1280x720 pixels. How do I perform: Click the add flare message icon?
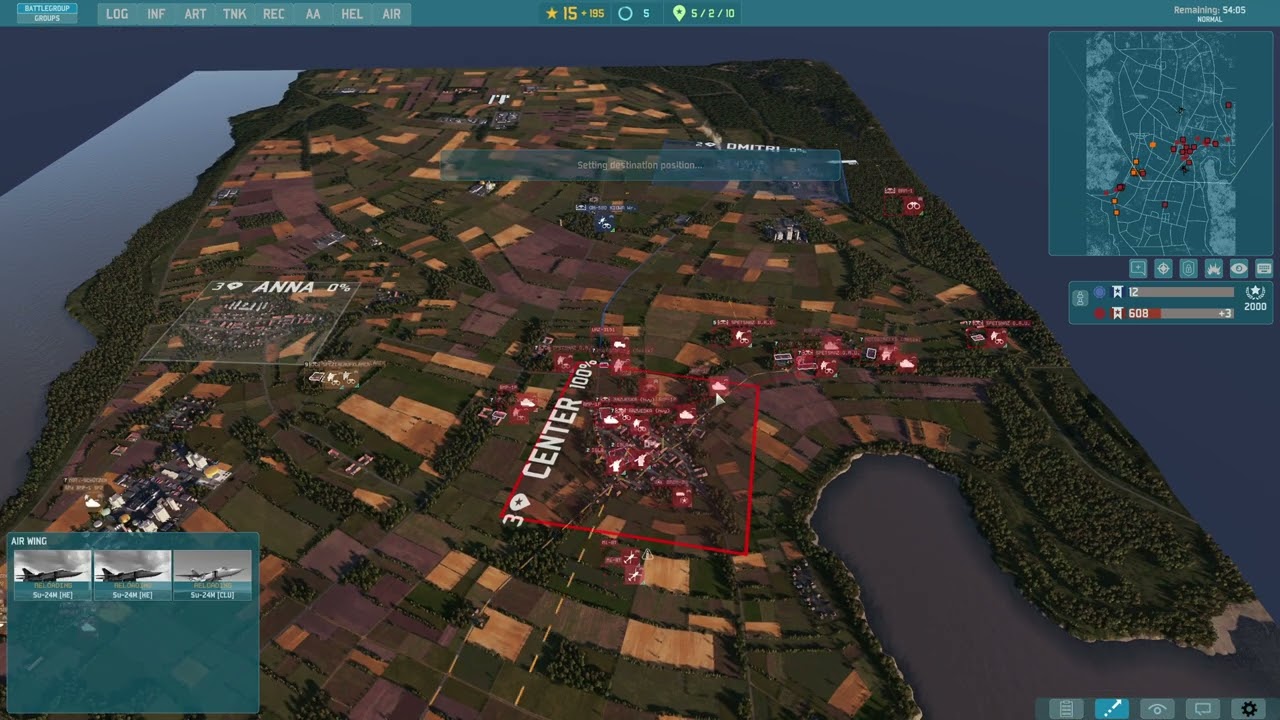1138,268
